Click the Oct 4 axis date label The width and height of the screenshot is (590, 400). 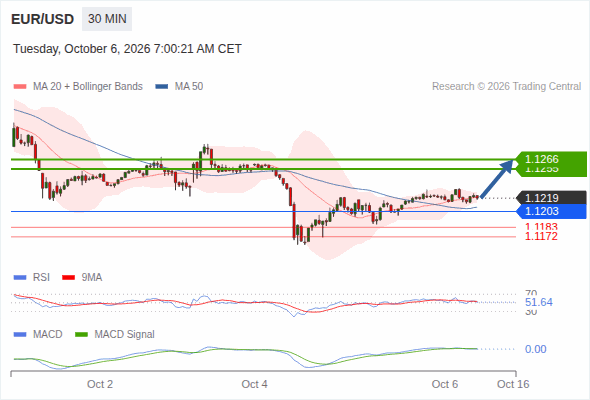[254, 384]
